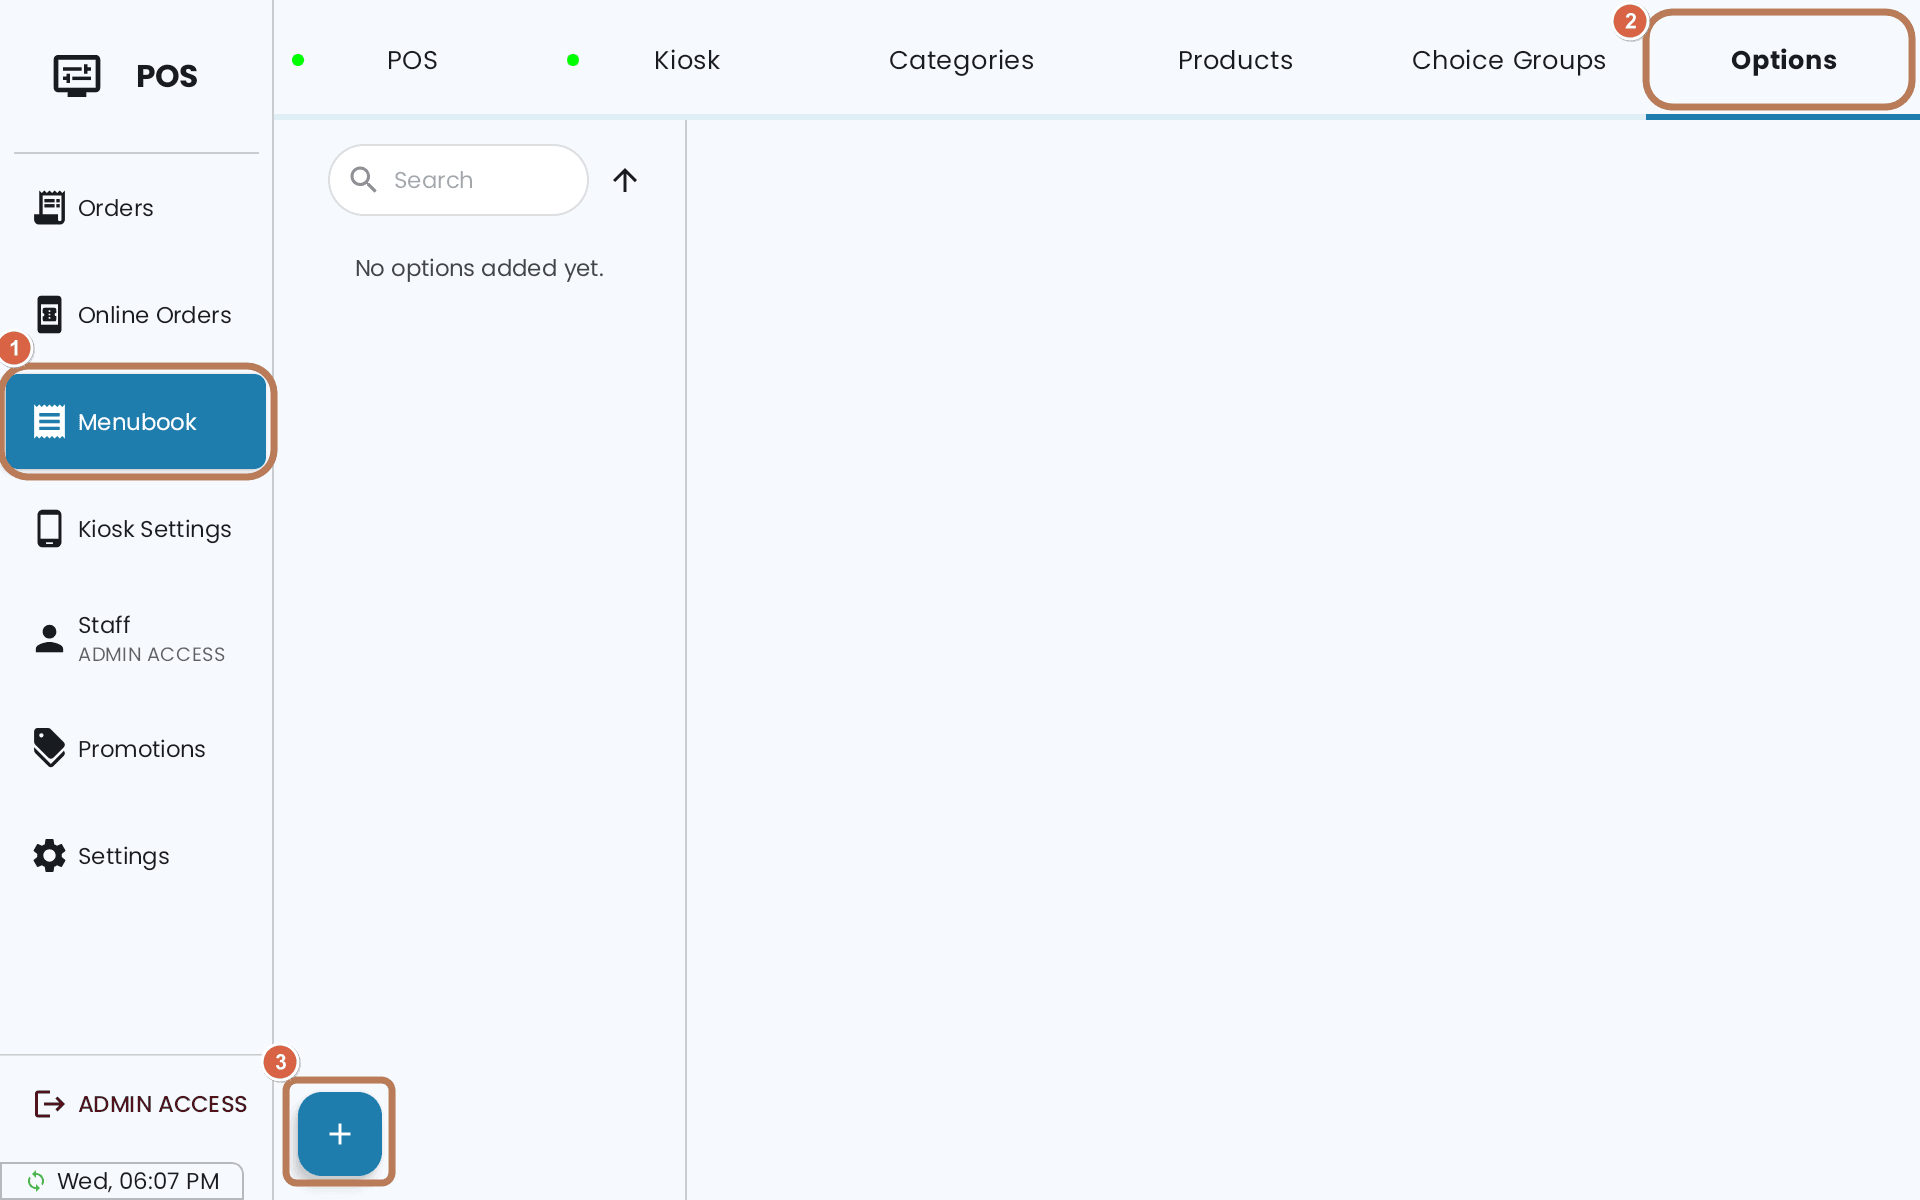Click the Staff person icon
This screenshot has height=1200, width=1920.
pos(49,639)
